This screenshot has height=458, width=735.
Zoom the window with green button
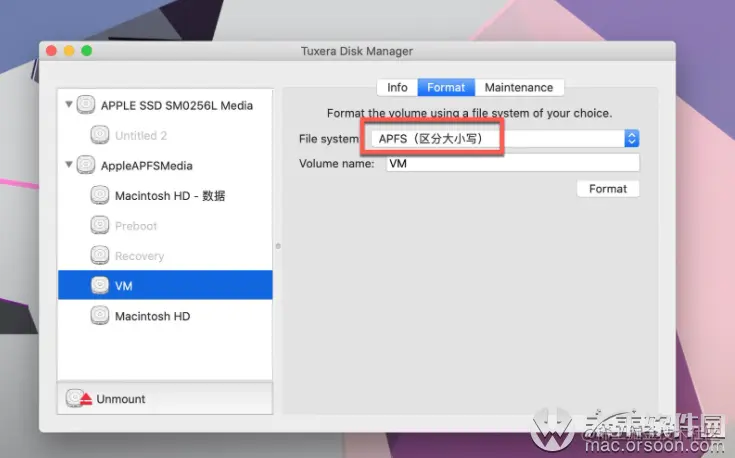pyautogui.click(x=87, y=51)
